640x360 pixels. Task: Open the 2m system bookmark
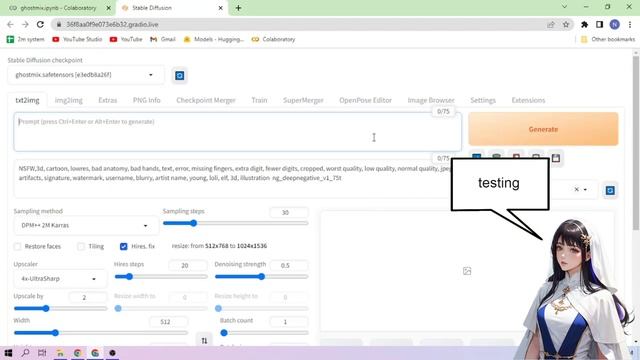(26, 39)
